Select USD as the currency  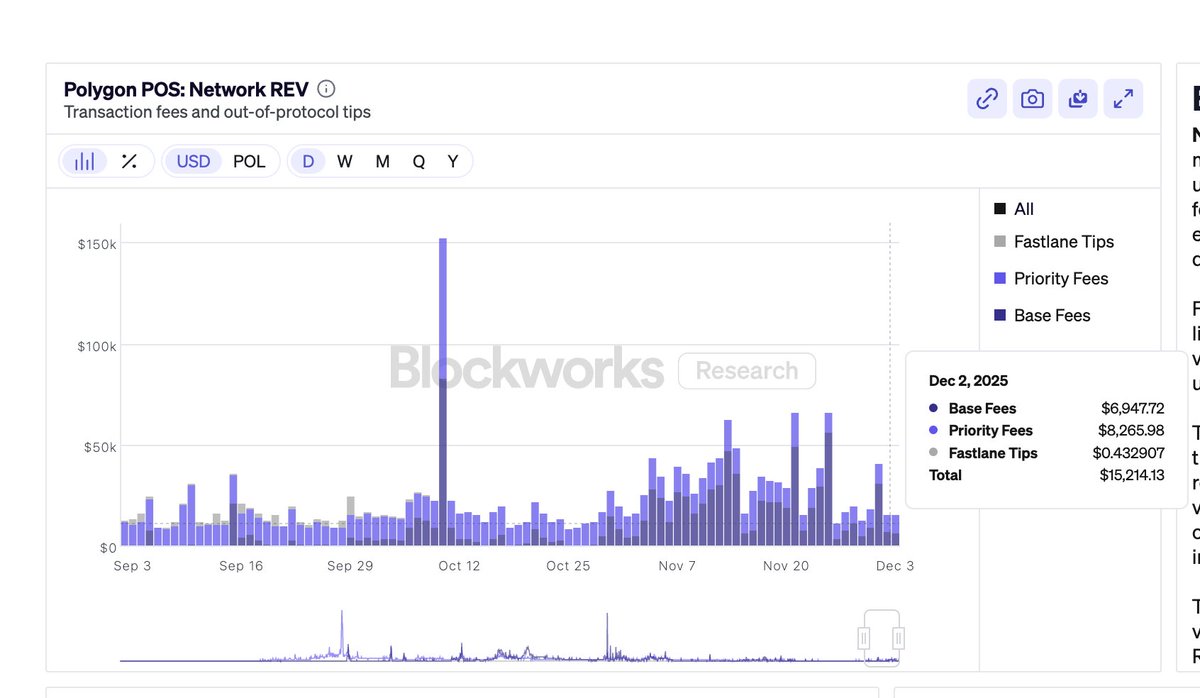click(x=193, y=161)
